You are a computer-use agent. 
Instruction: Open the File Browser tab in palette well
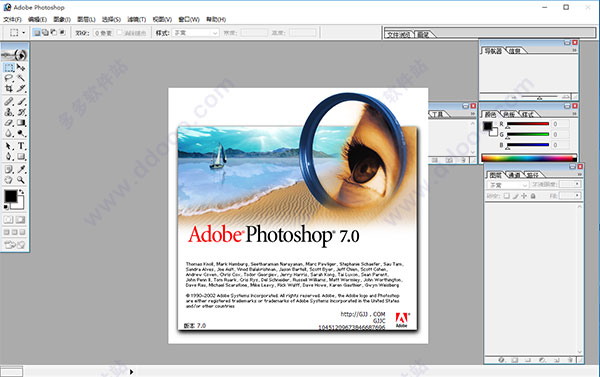point(399,35)
